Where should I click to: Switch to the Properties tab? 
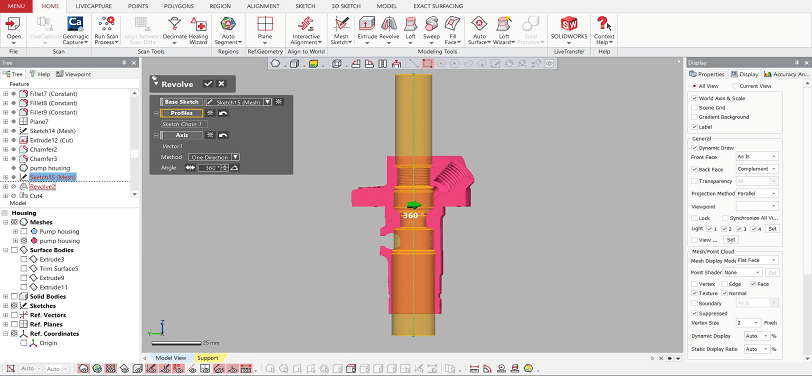[706, 74]
